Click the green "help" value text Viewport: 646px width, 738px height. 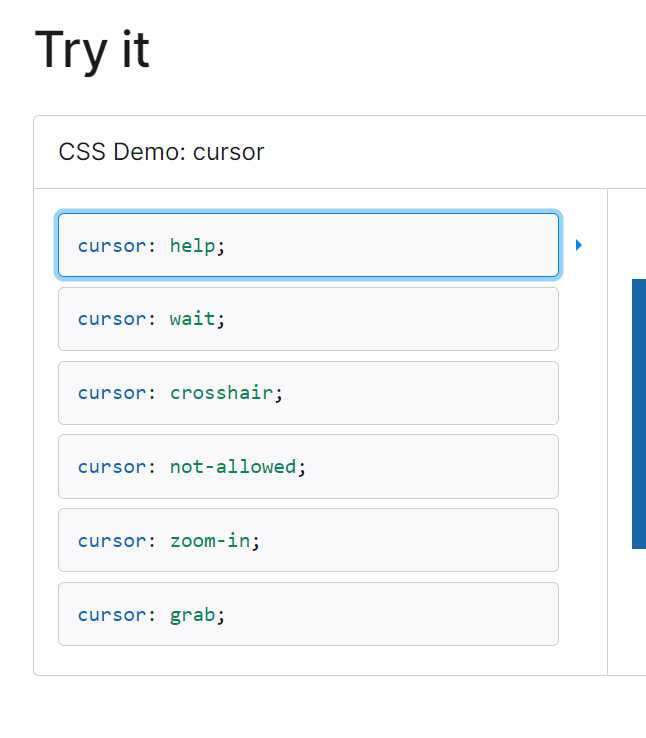(x=192, y=245)
